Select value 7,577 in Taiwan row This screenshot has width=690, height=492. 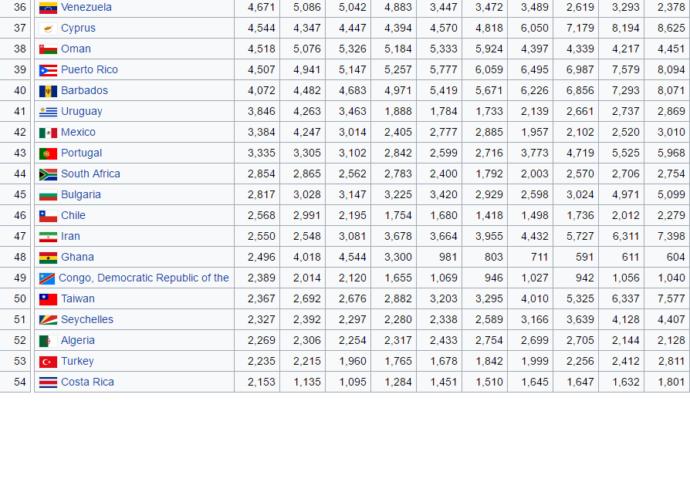click(671, 299)
